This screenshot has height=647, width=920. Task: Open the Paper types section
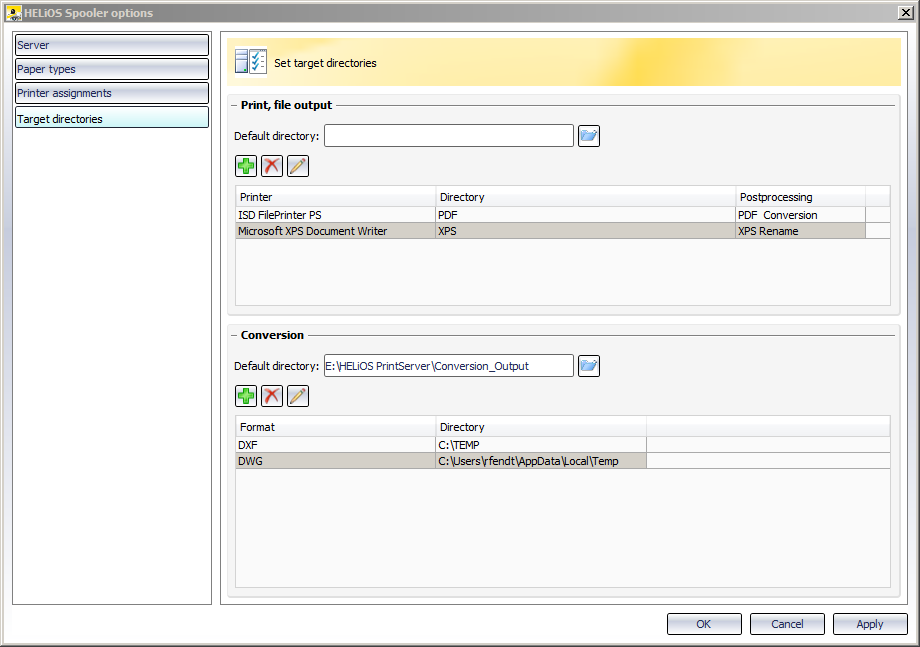[x=112, y=69]
